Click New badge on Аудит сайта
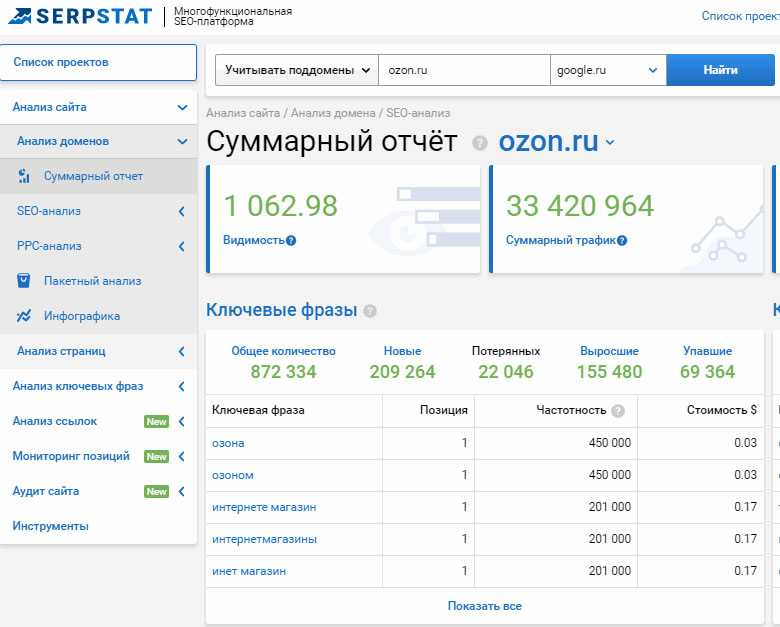 click(x=157, y=492)
